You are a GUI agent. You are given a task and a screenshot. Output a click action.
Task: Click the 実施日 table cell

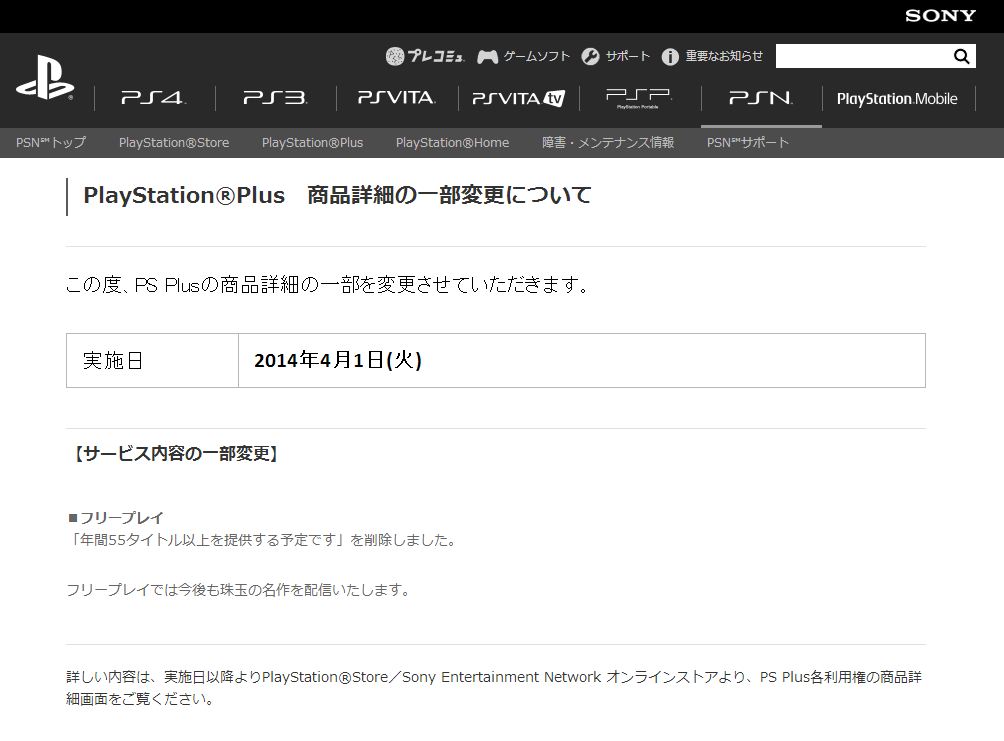click(152, 360)
